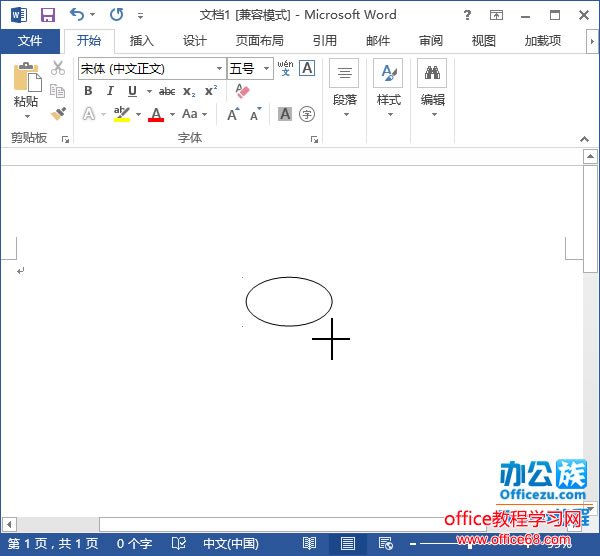Screen dimensions: 600x556
Task: Expand the font name dropdown list
Action: click(220, 69)
